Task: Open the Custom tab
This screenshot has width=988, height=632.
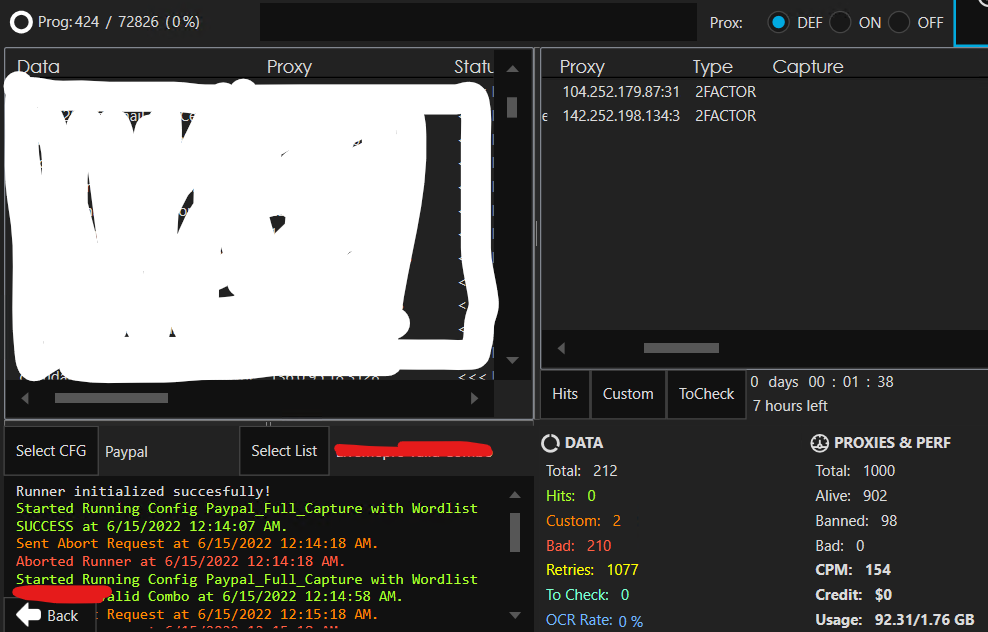Action: coord(628,394)
